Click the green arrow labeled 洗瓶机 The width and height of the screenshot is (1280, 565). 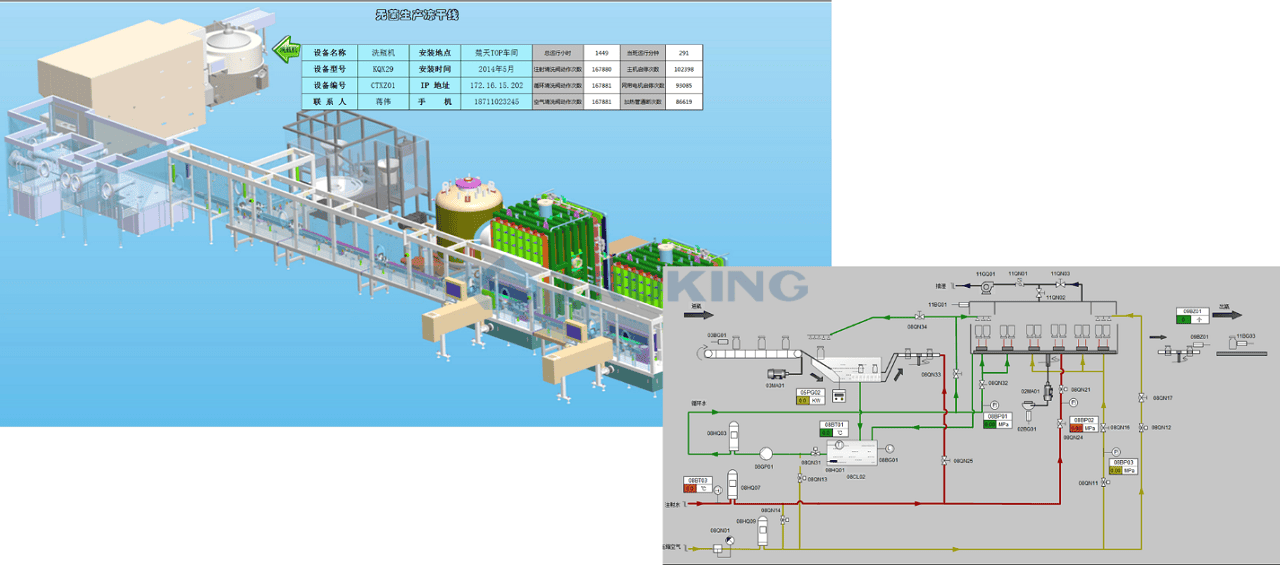tap(288, 48)
